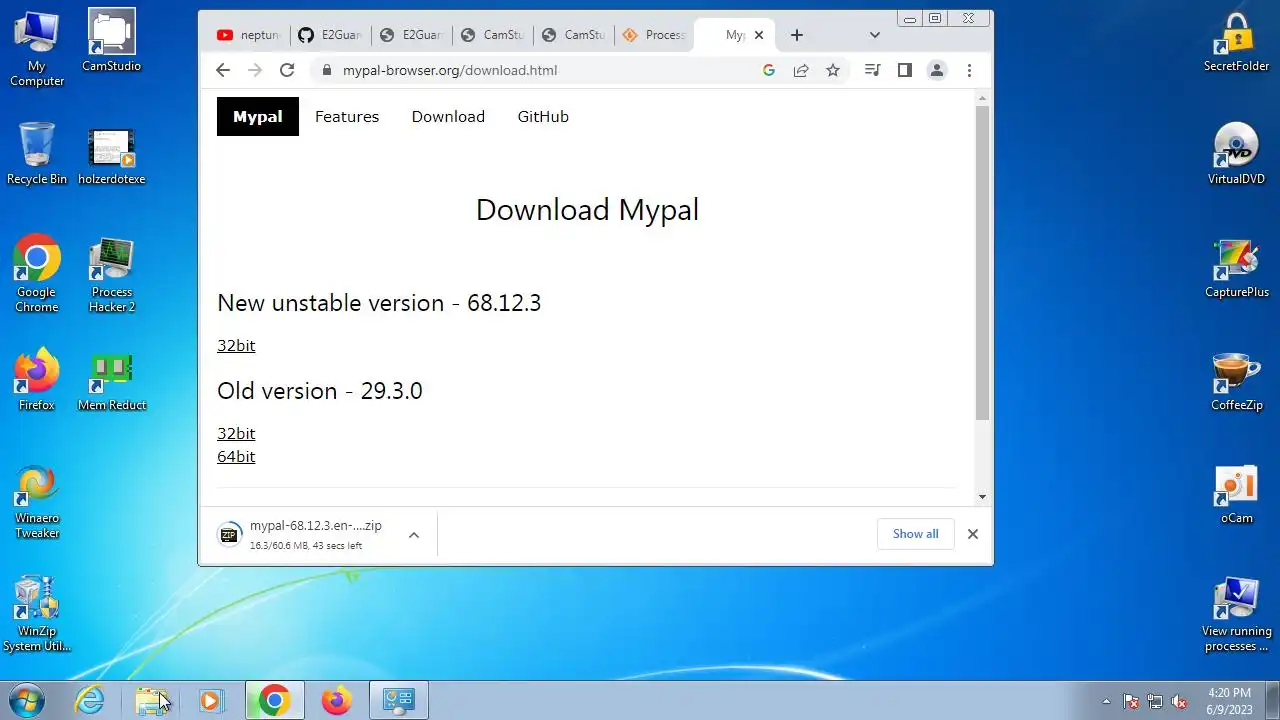Expand download item options chevron

(x=413, y=535)
